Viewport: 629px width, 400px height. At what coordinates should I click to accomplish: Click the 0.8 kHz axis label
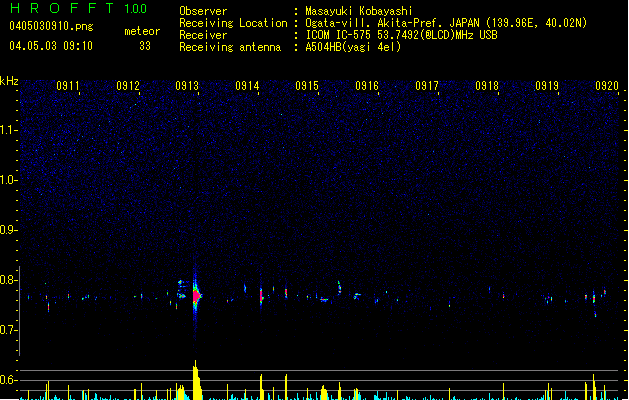coord(9,280)
